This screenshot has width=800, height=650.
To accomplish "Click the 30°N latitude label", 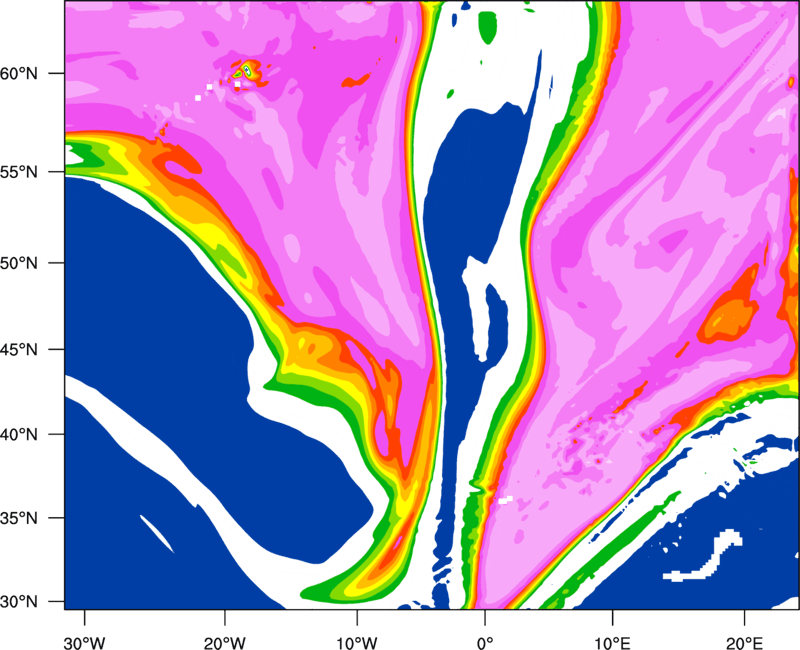I will [21, 602].
